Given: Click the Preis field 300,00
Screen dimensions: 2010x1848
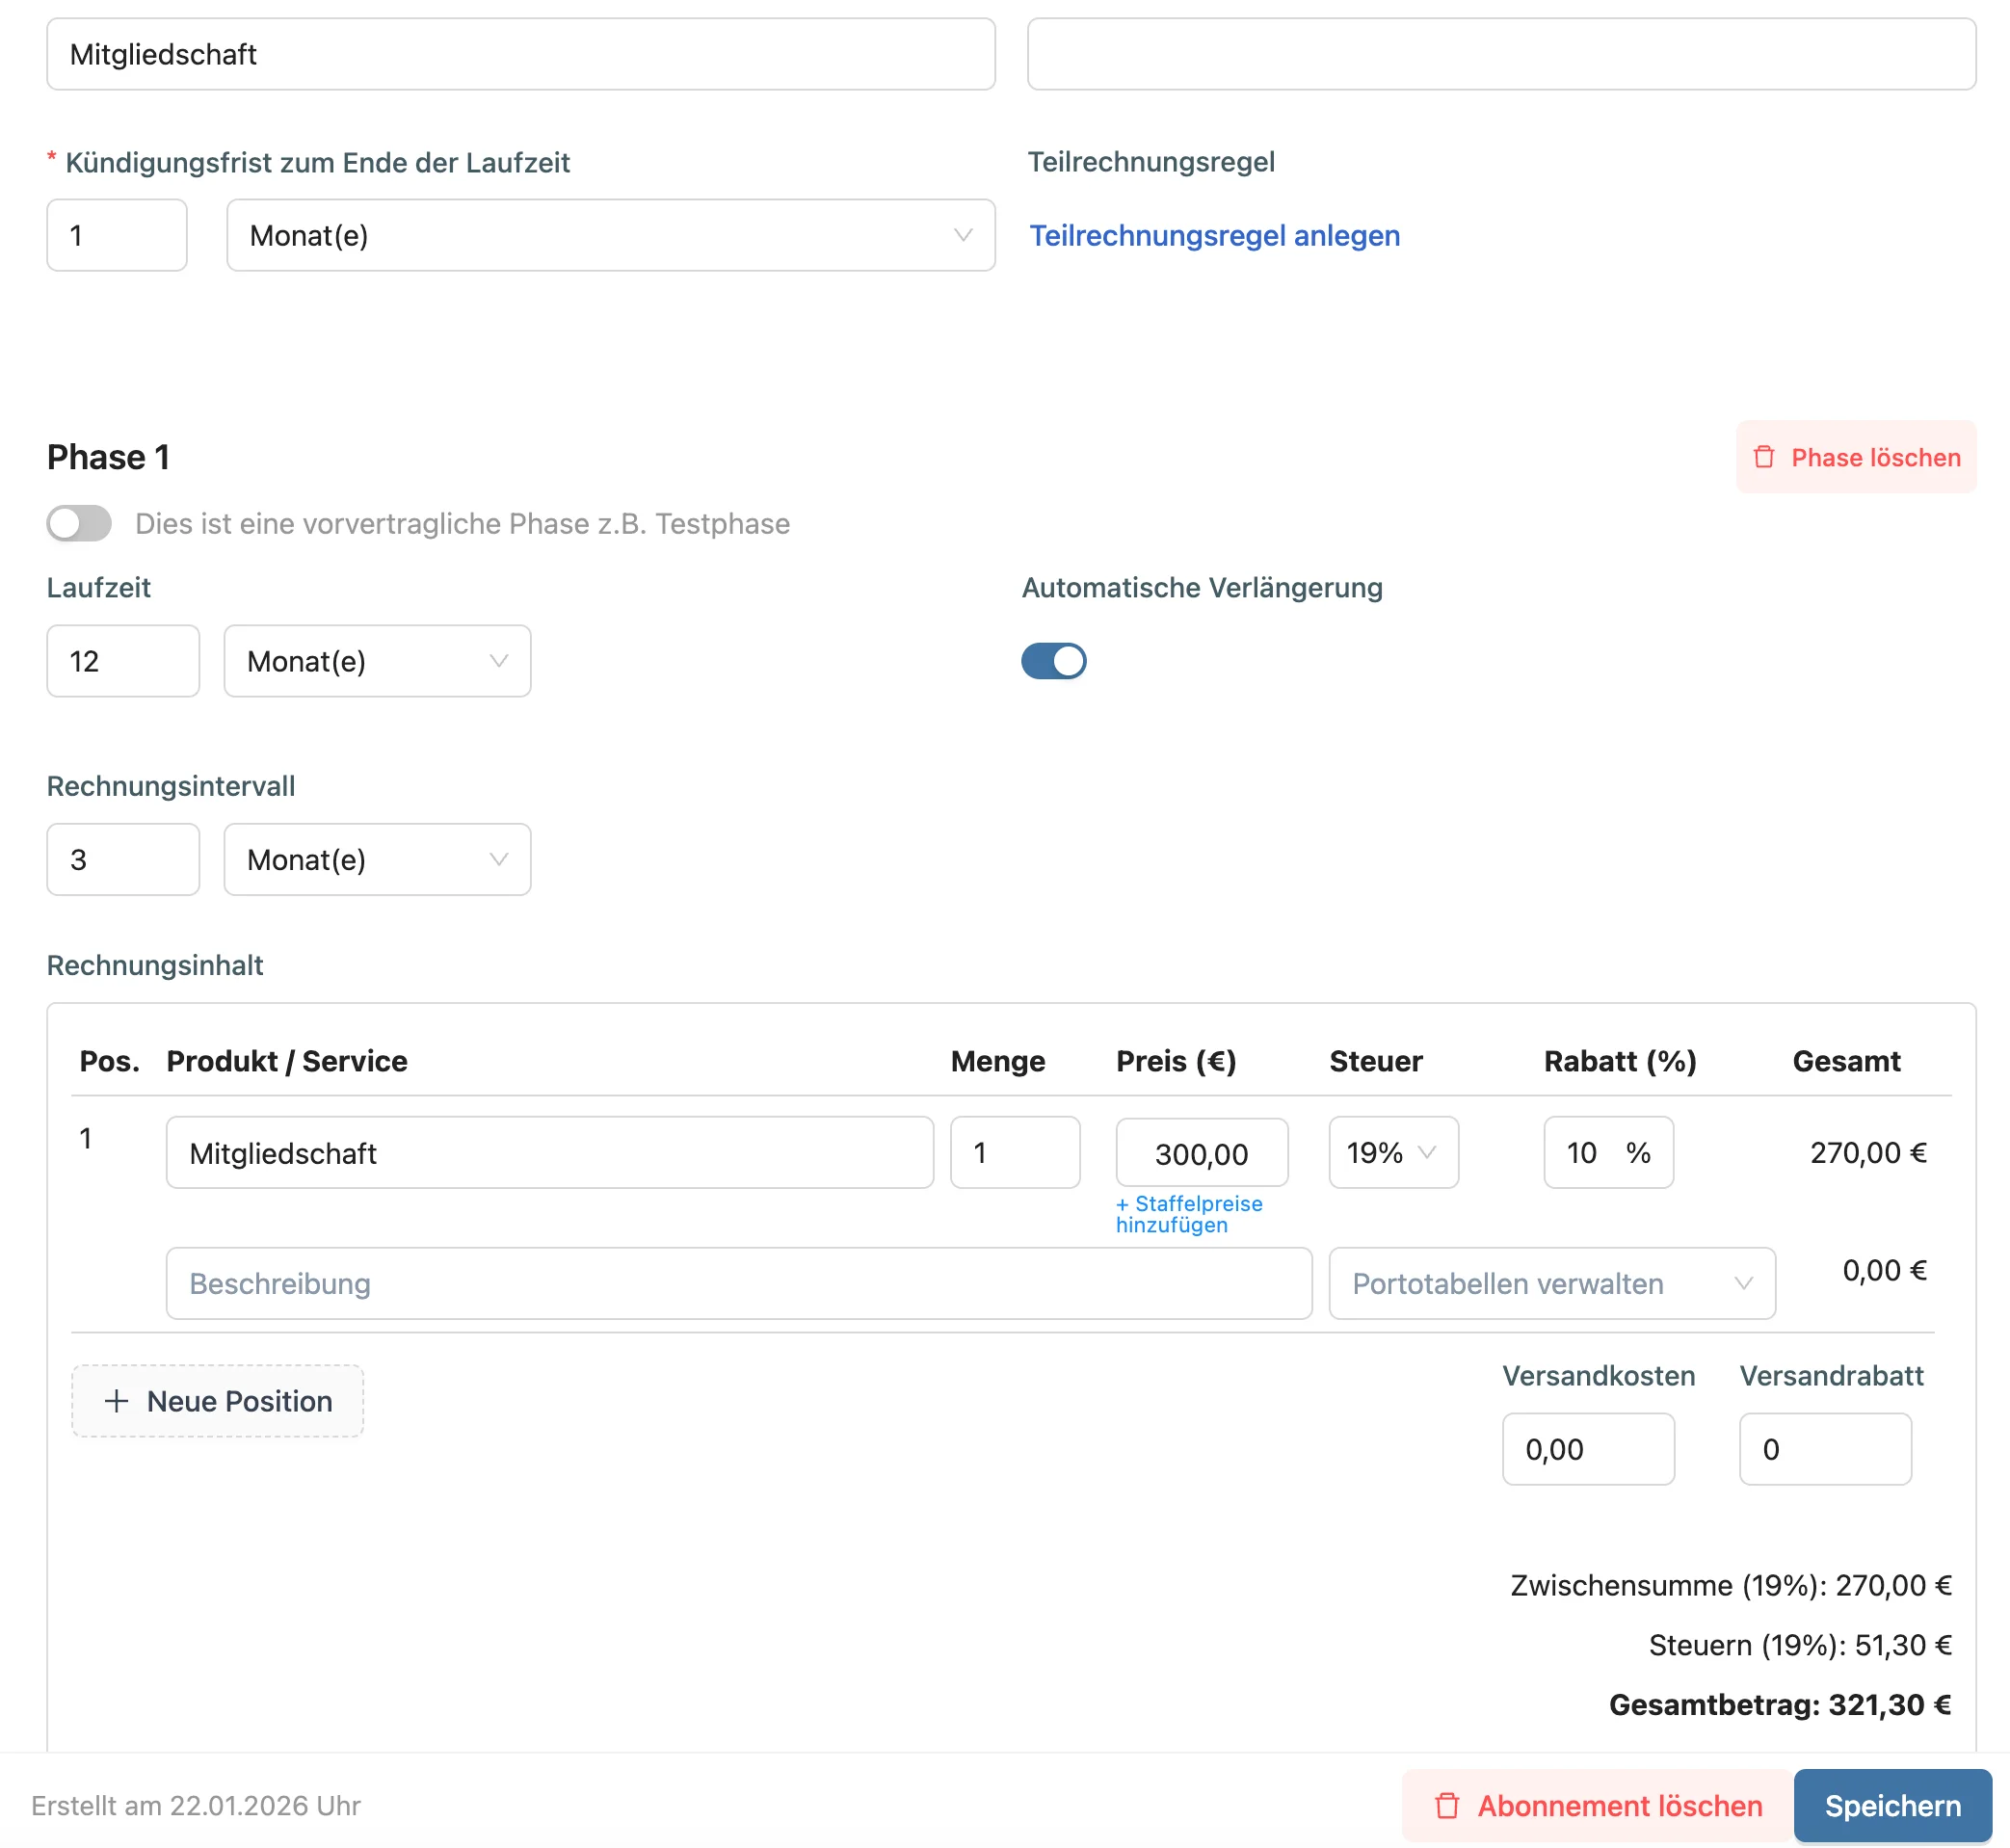Looking at the screenshot, I should (x=1201, y=1153).
